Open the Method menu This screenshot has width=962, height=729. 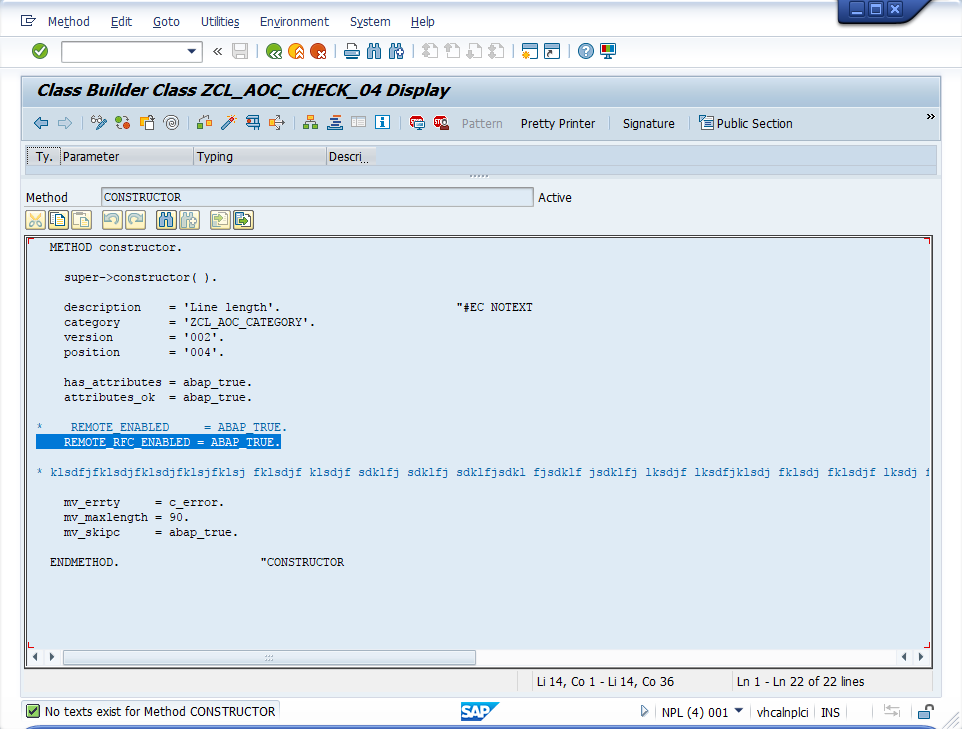(x=69, y=21)
